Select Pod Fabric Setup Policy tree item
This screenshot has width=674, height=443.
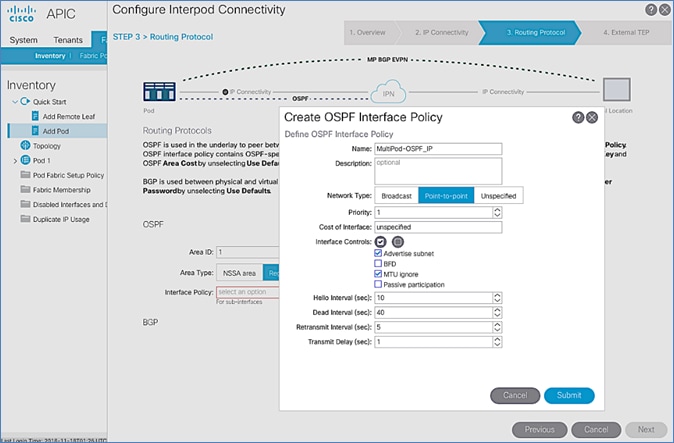tap(68, 175)
